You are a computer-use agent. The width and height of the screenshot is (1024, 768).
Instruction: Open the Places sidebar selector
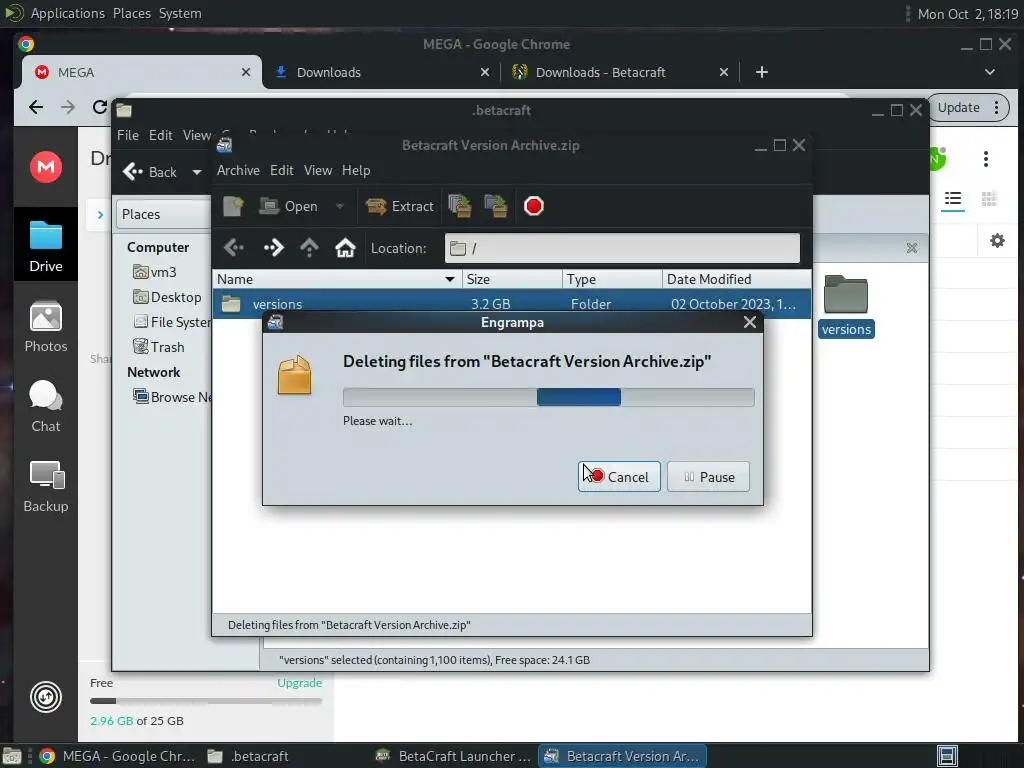click(163, 214)
